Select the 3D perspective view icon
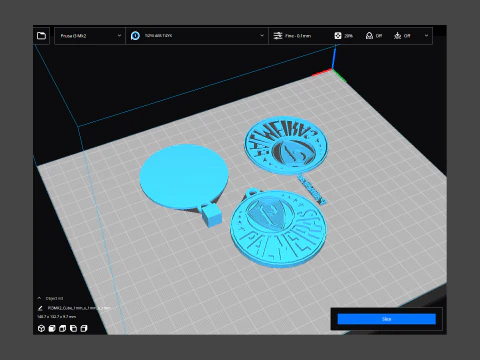This screenshot has width=480, height=360. [41, 329]
